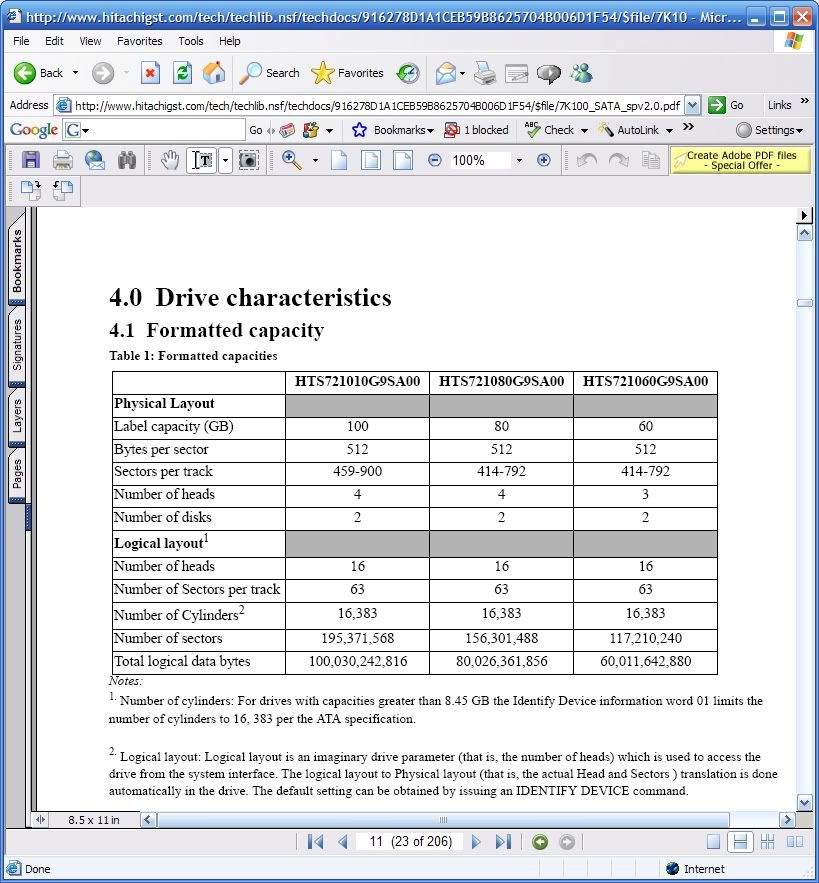Viewport: 819px width, 883px height.
Task: Select Continuous page layout icon
Action: [x=740, y=842]
